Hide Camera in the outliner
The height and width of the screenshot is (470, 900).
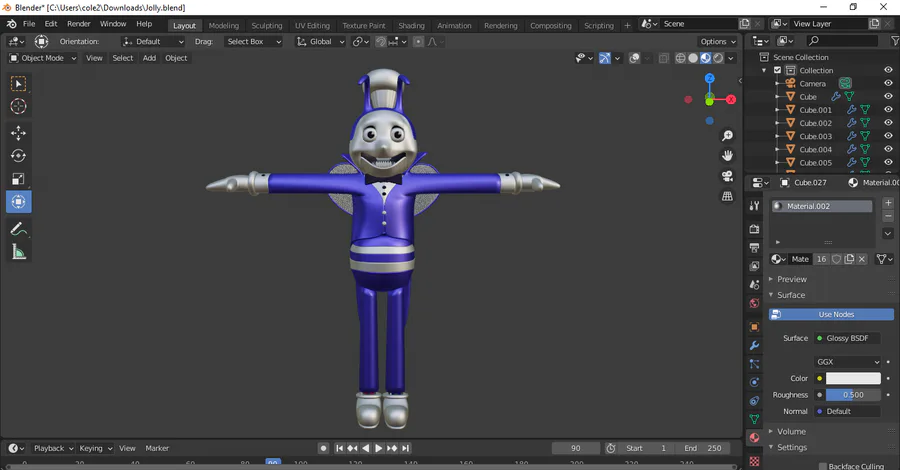[x=888, y=83]
